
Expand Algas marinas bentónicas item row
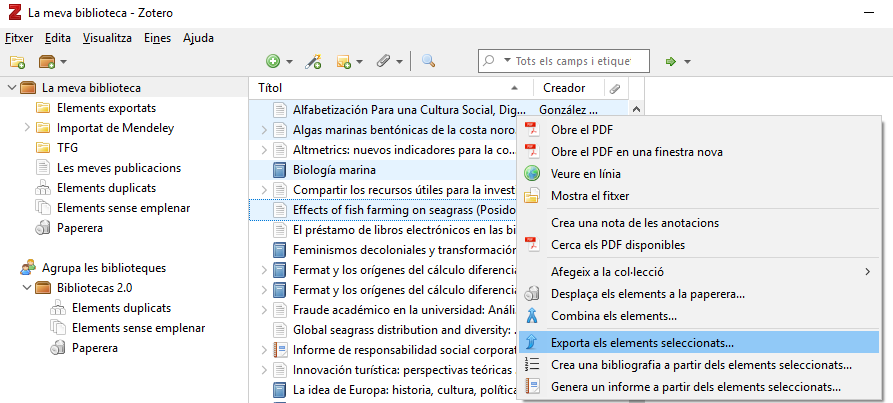pyautogui.click(x=263, y=130)
